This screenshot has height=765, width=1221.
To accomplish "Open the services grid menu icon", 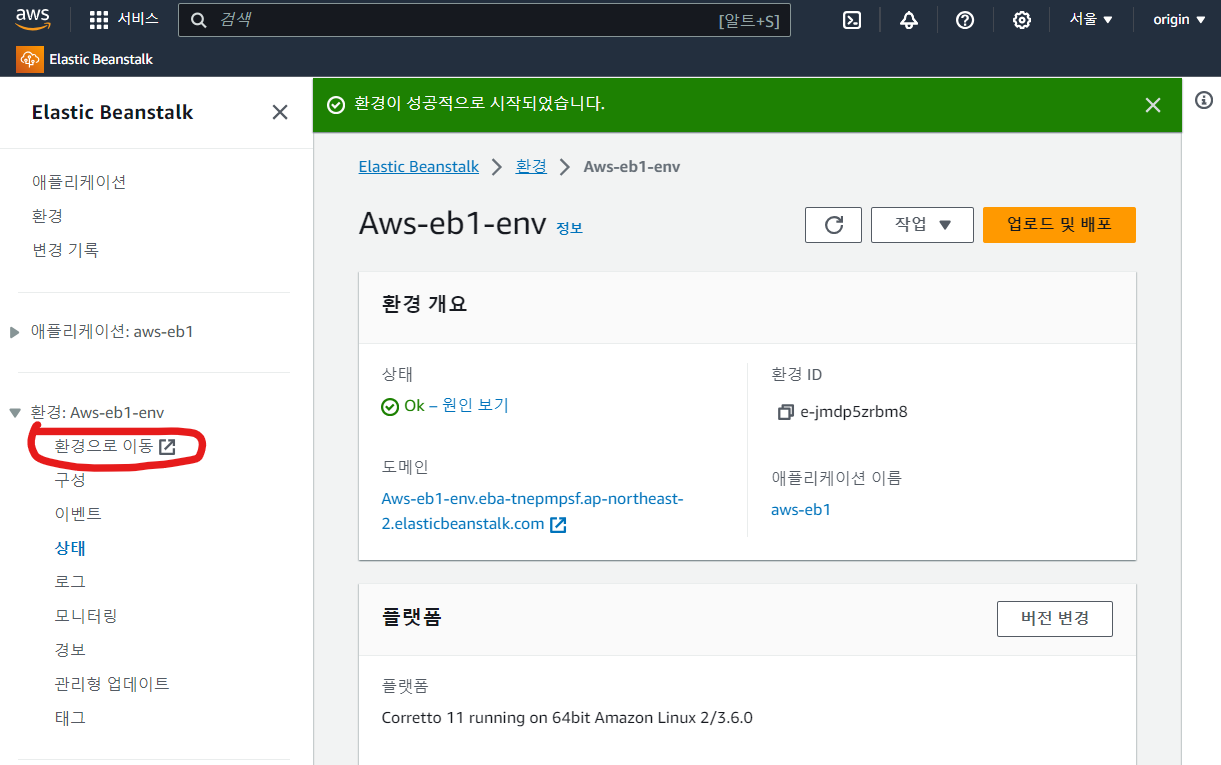I will point(99,20).
